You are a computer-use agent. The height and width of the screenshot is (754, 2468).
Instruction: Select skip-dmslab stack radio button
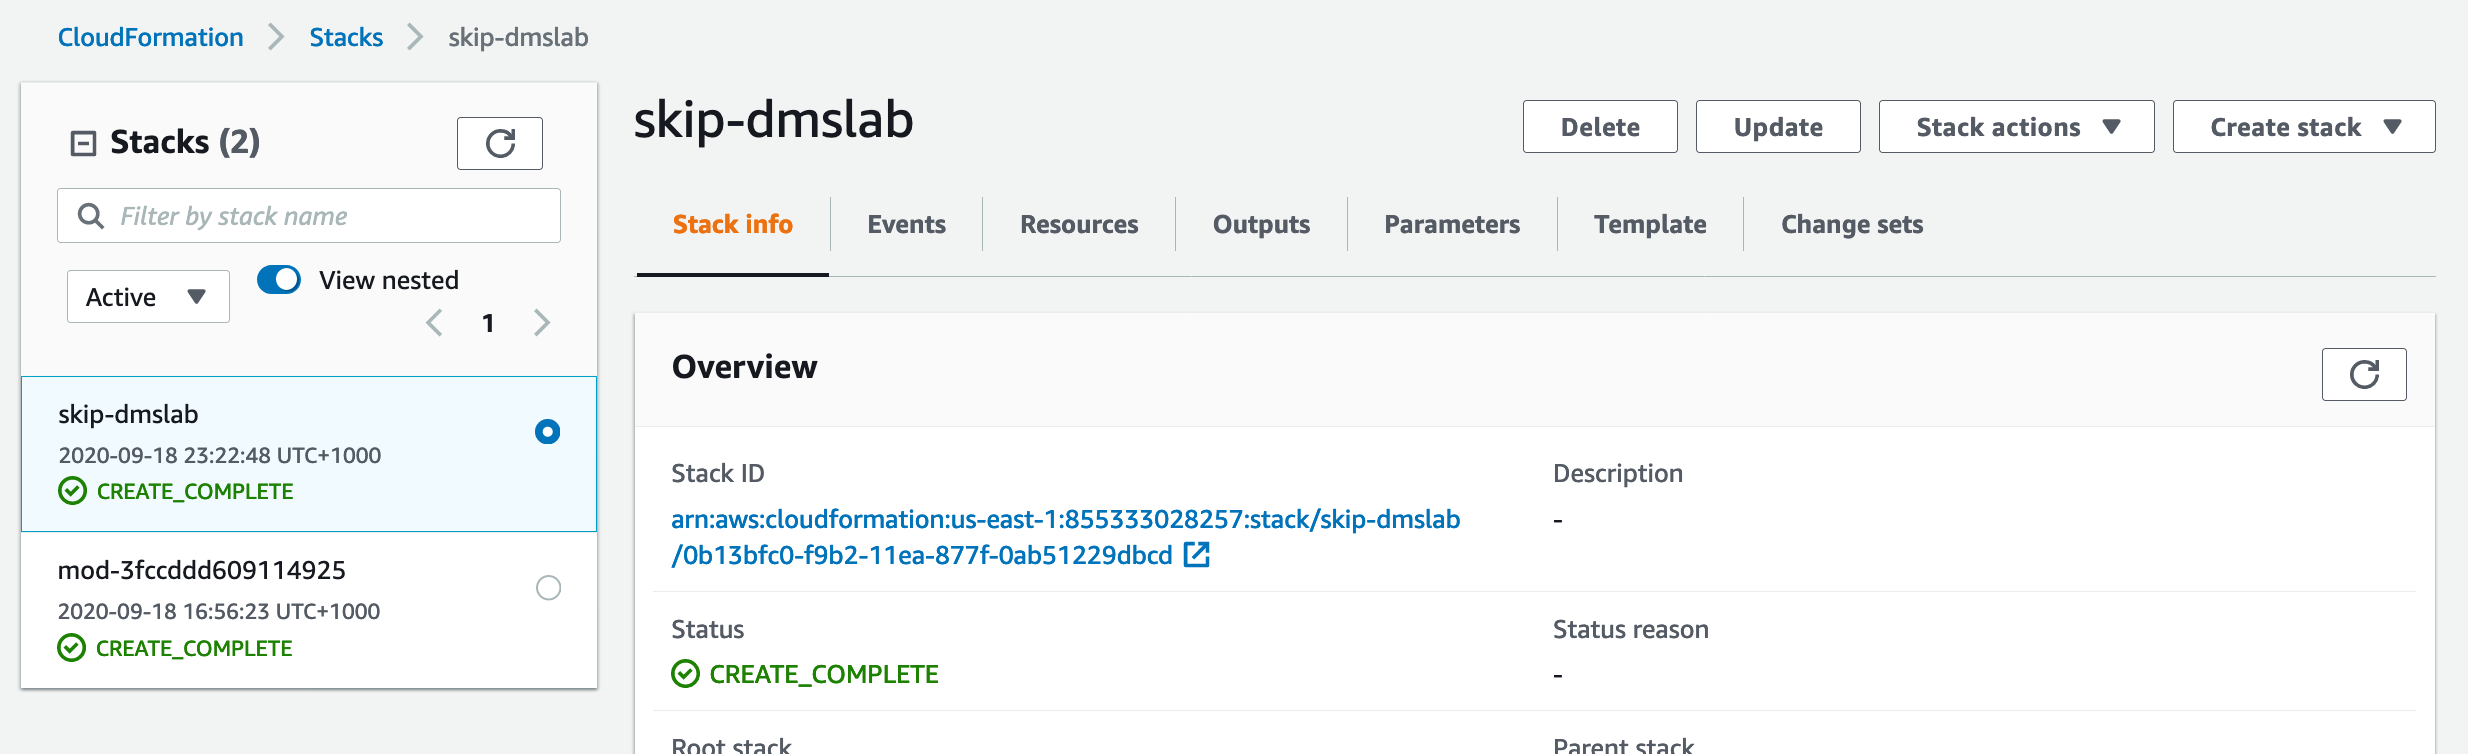pos(547,431)
